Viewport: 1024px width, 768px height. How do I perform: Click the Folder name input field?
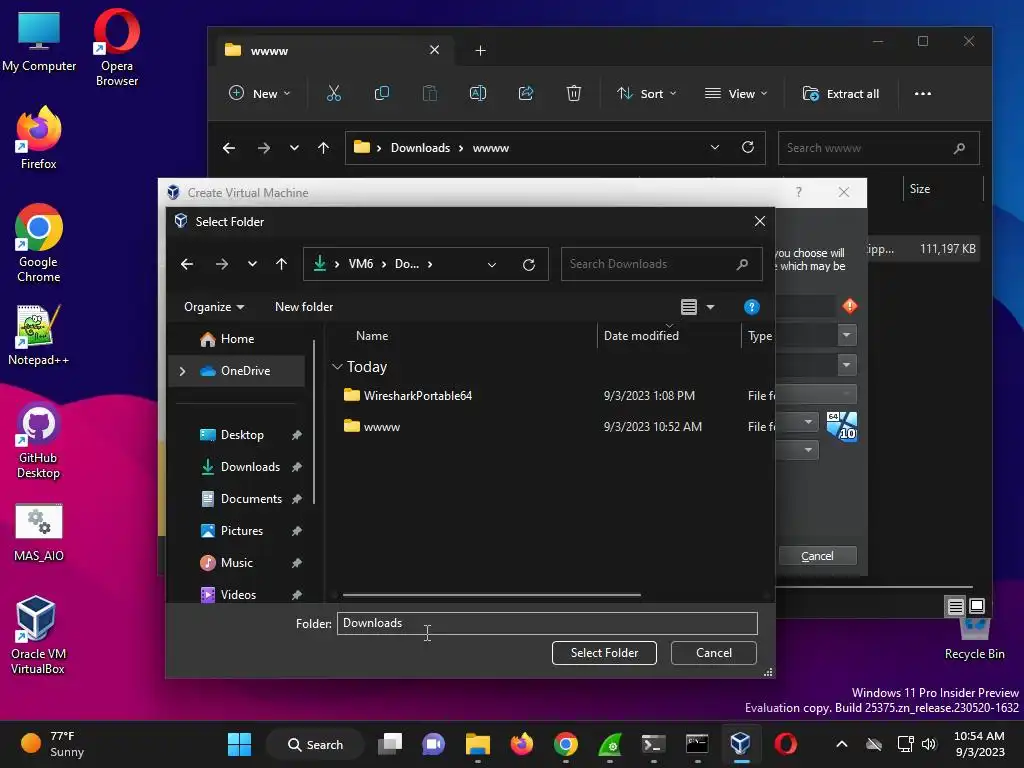coord(547,624)
